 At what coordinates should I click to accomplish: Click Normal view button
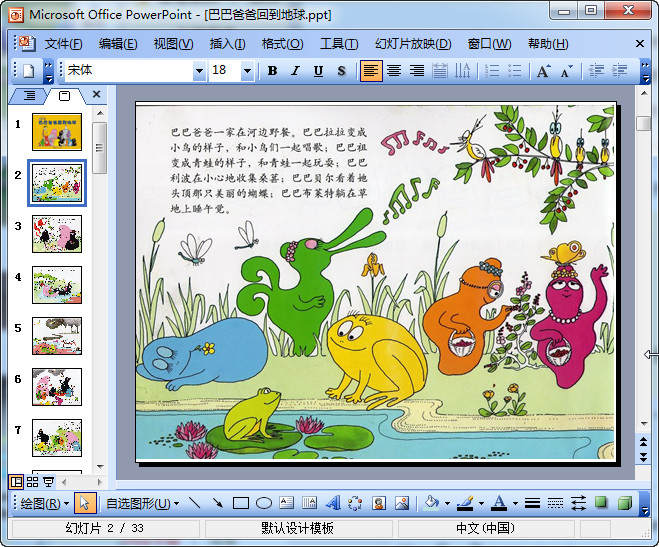[16, 481]
